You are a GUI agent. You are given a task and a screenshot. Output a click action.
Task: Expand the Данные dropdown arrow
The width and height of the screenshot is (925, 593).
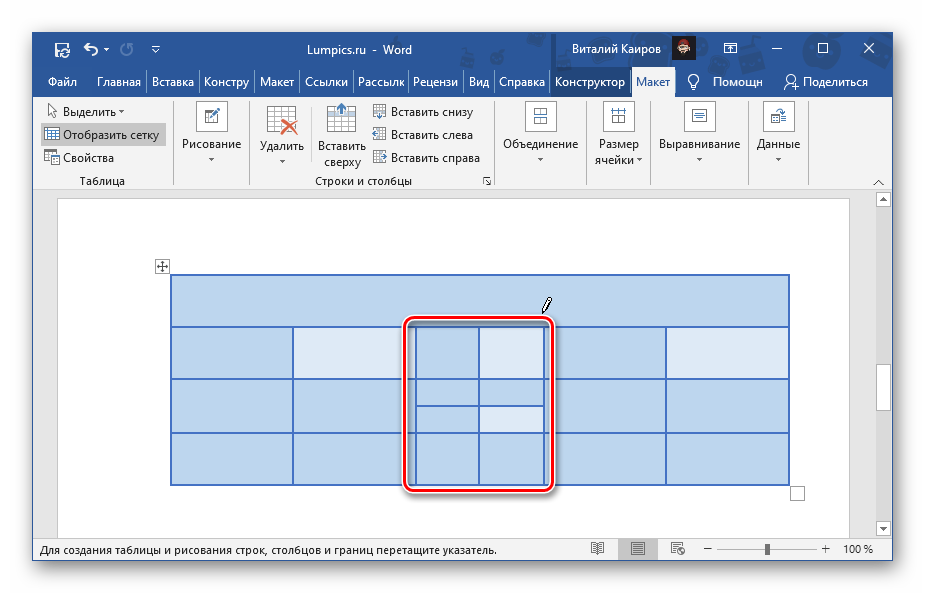point(778,160)
